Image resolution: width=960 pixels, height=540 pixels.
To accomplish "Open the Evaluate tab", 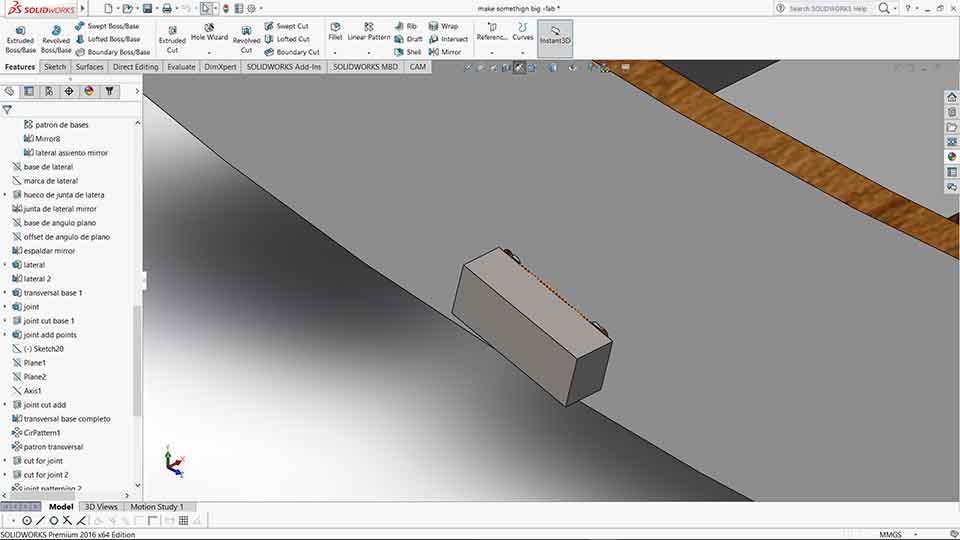I will pyautogui.click(x=181, y=67).
